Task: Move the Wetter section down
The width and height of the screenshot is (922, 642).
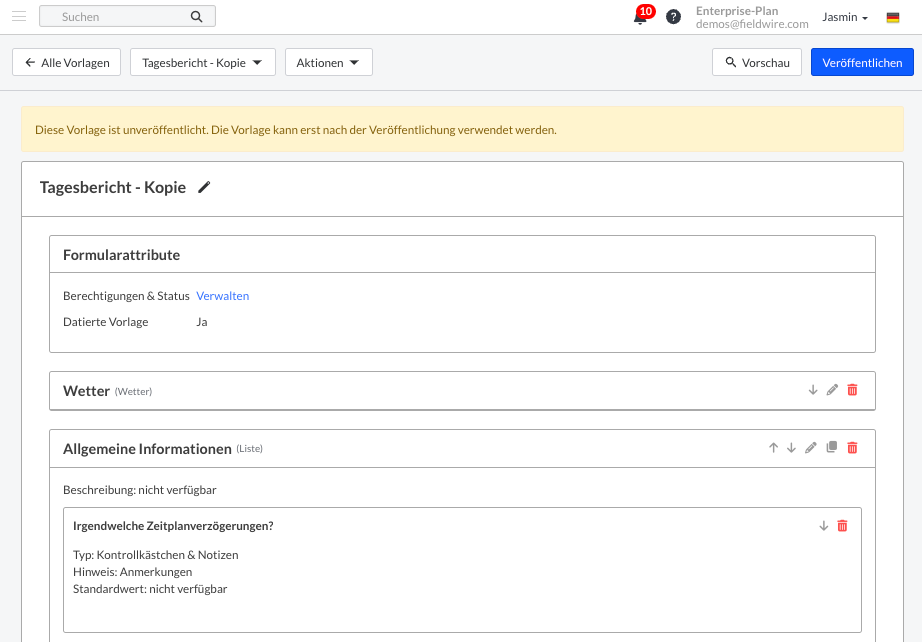Action: tap(813, 390)
